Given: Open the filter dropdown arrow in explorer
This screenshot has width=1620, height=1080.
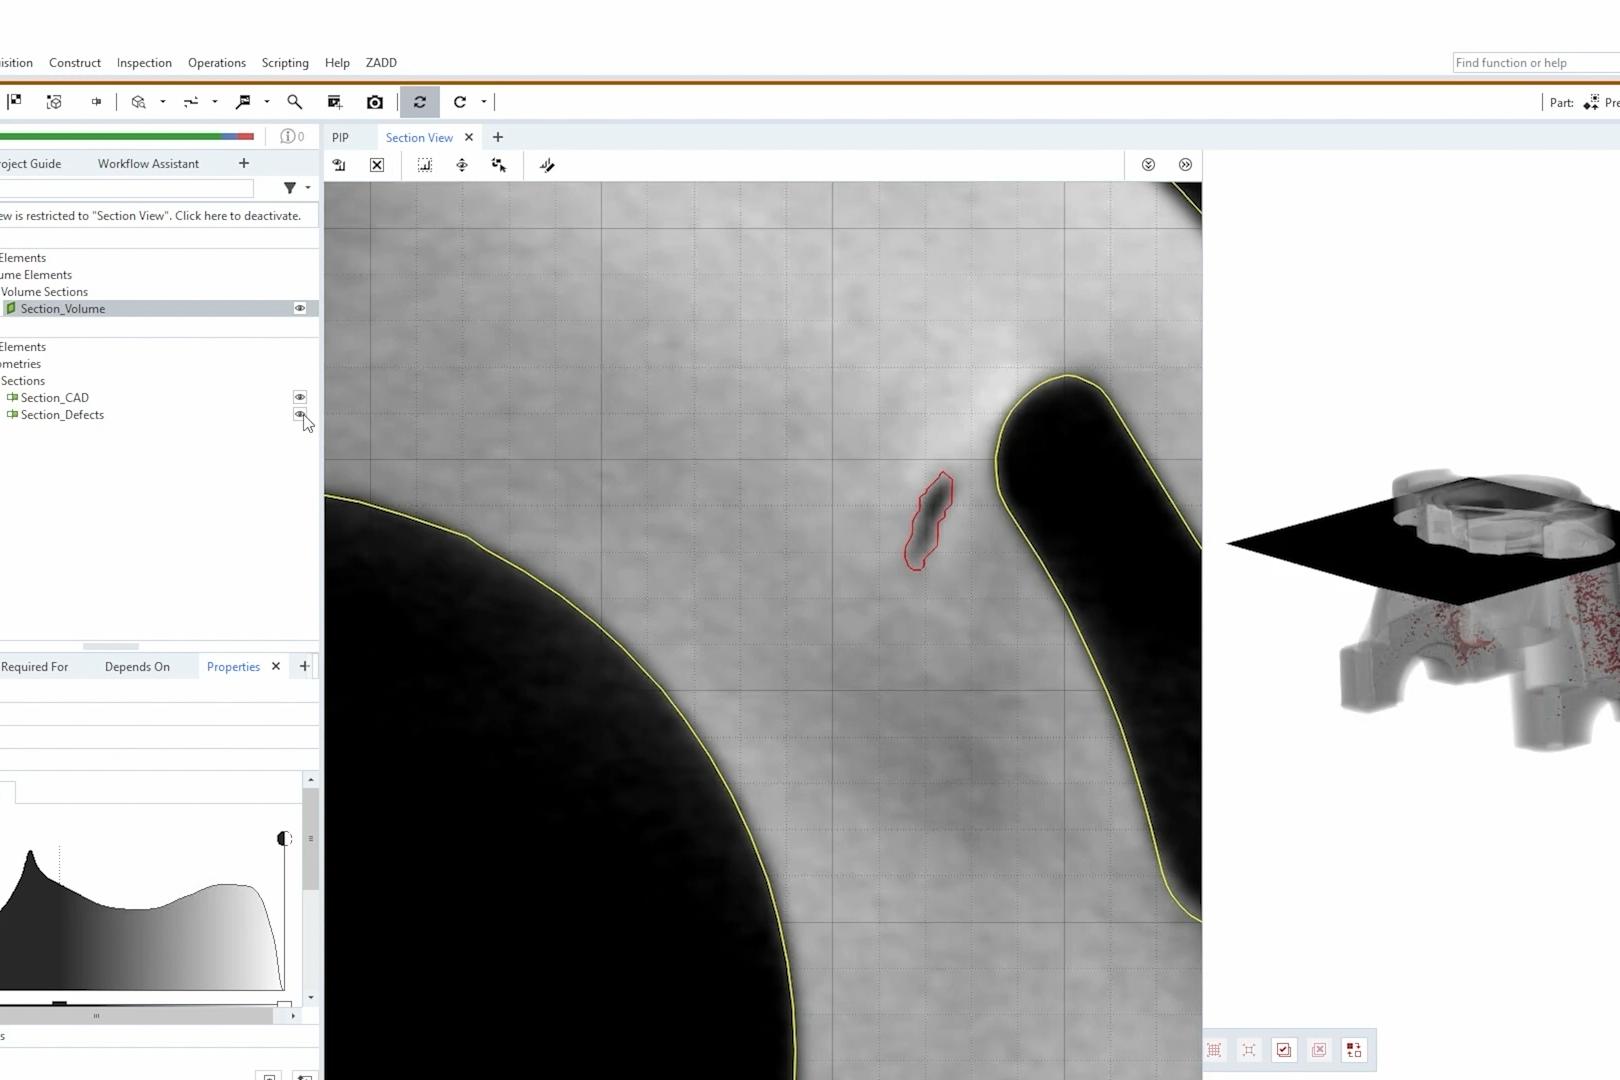Looking at the screenshot, I should click(x=308, y=188).
